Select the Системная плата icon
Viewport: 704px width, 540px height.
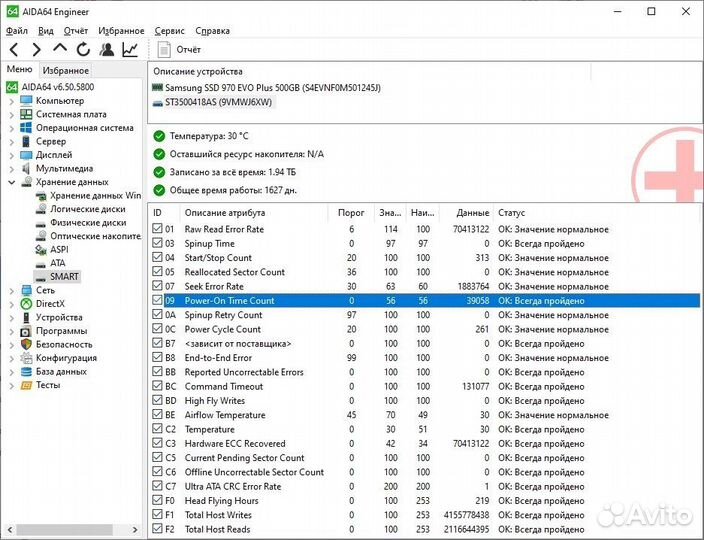[x=26, y=114]
